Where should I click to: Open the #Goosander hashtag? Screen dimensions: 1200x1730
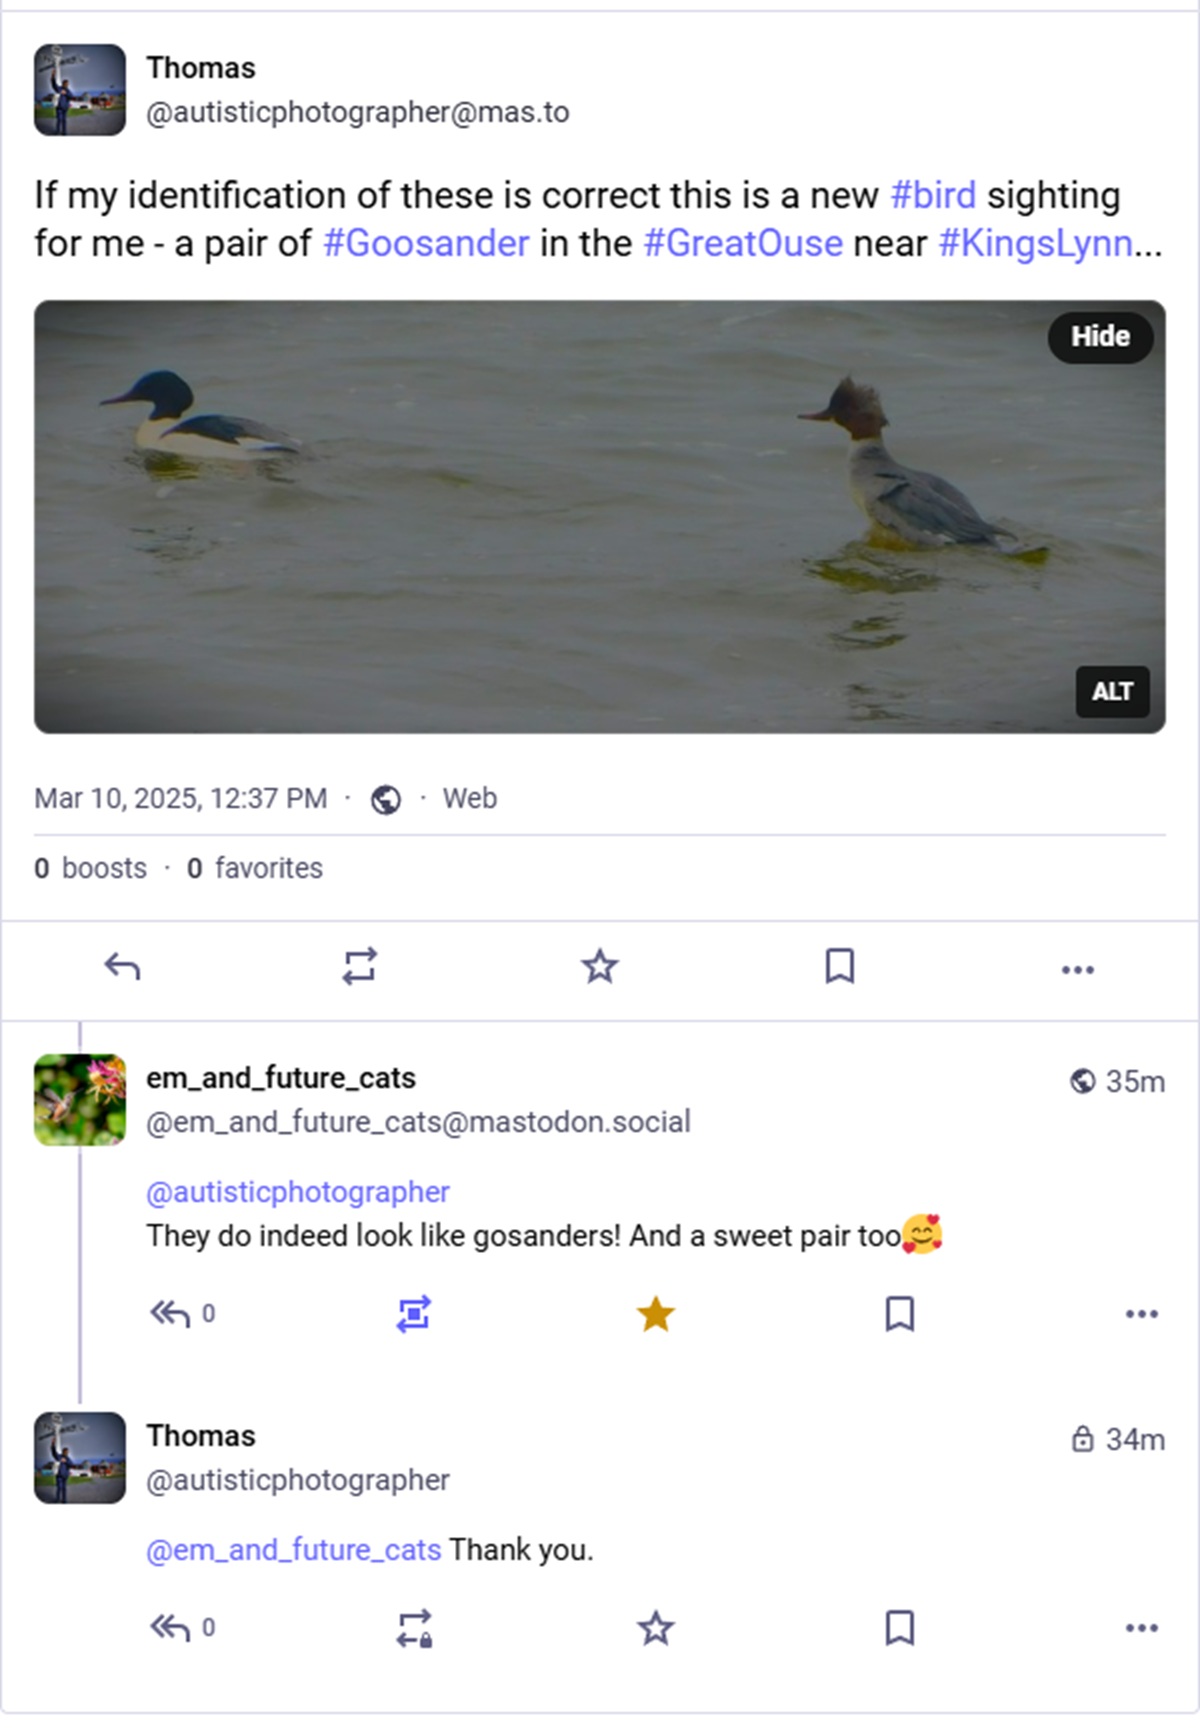426,244
